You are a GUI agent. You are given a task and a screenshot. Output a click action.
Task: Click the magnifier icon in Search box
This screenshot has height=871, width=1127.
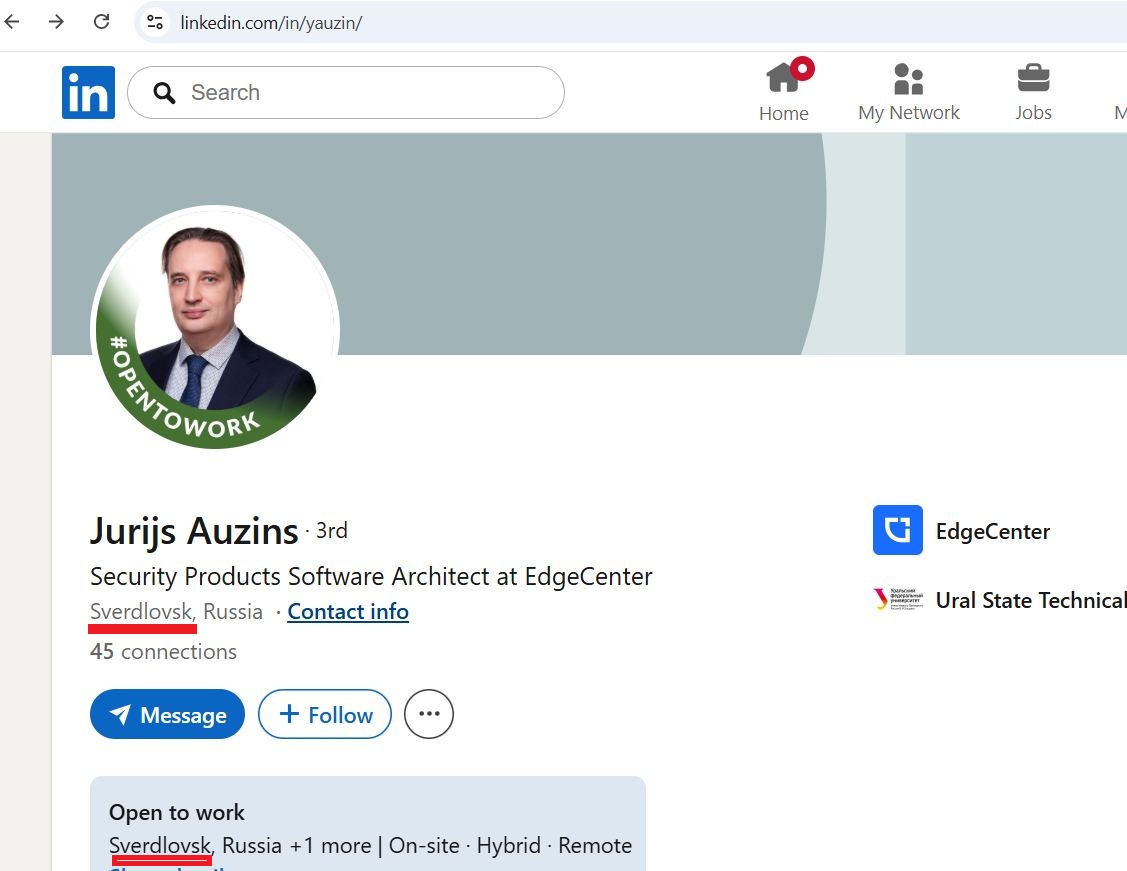click(164, 93)
